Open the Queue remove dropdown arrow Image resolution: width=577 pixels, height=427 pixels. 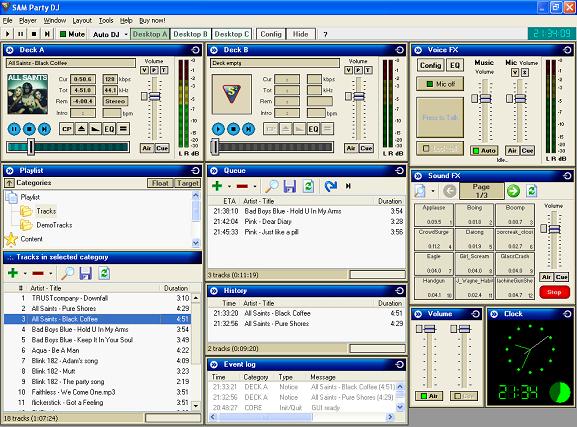coord(255,187)
